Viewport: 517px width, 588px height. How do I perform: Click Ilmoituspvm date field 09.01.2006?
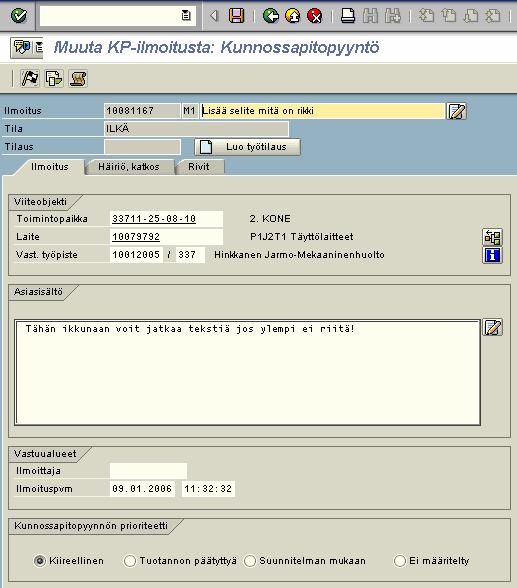[x=142, y=489]
